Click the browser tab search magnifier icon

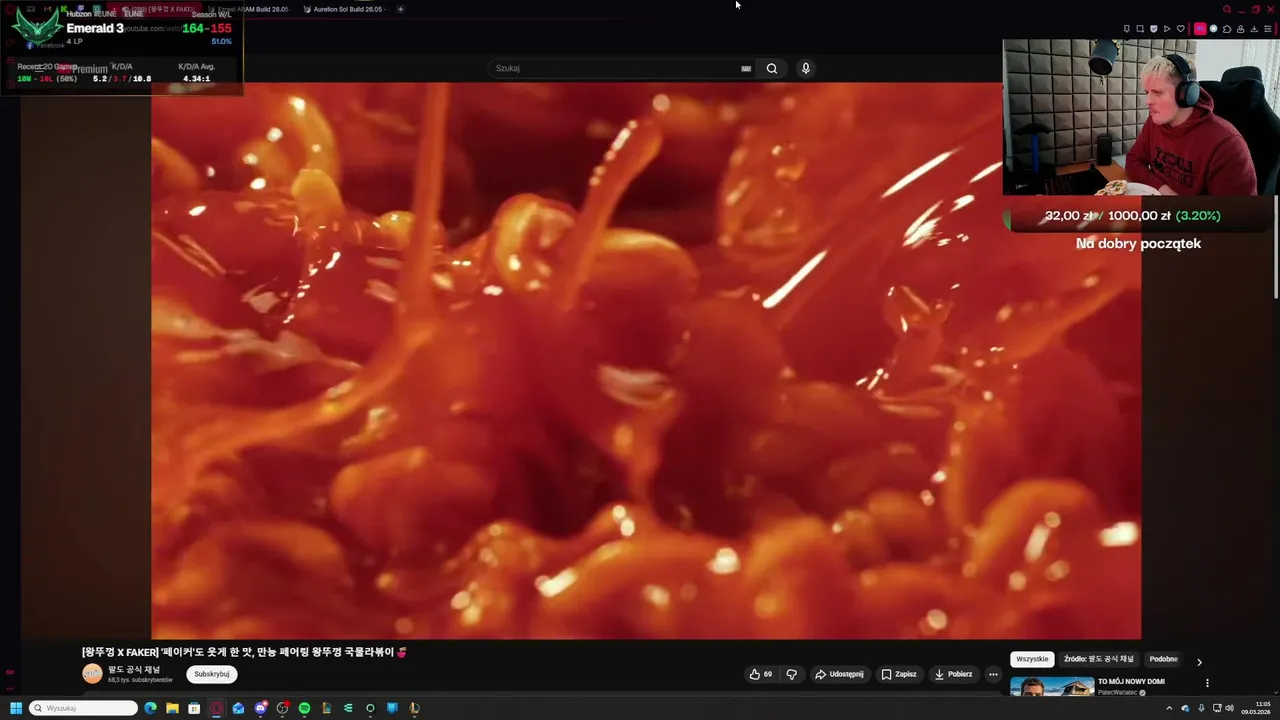point(1227,9)
